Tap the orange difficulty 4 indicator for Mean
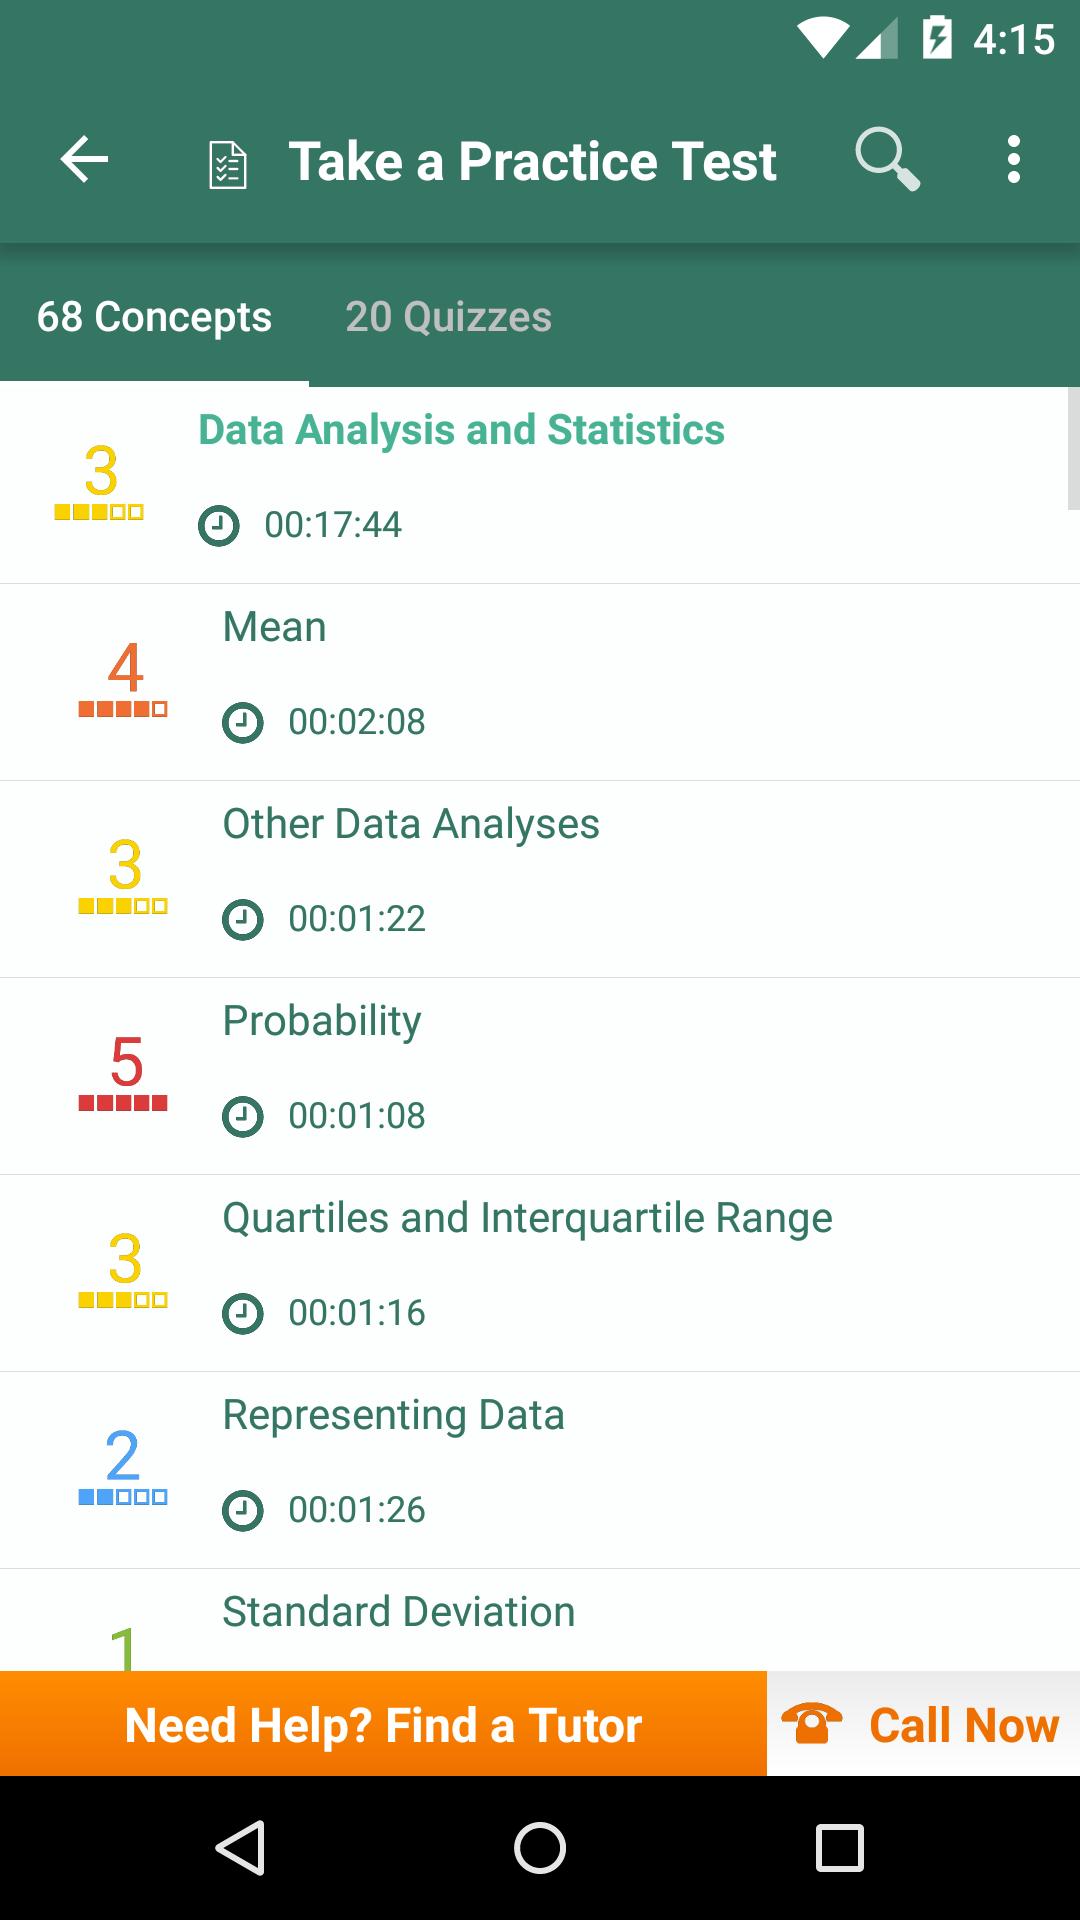The width and height of the screenshot is (1080, 1920). [123, 679]
